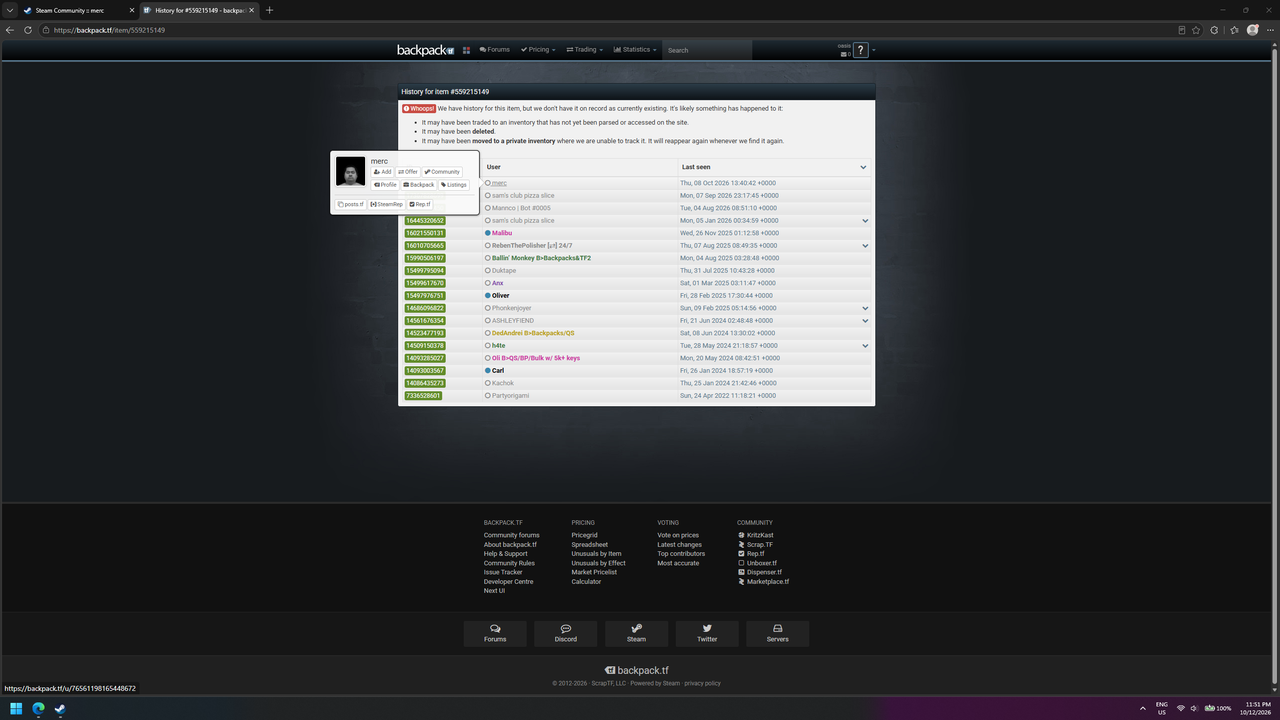This screenshot has height=720, width=1280.
Task: Go back to the previous page
Action: [10, 30]
